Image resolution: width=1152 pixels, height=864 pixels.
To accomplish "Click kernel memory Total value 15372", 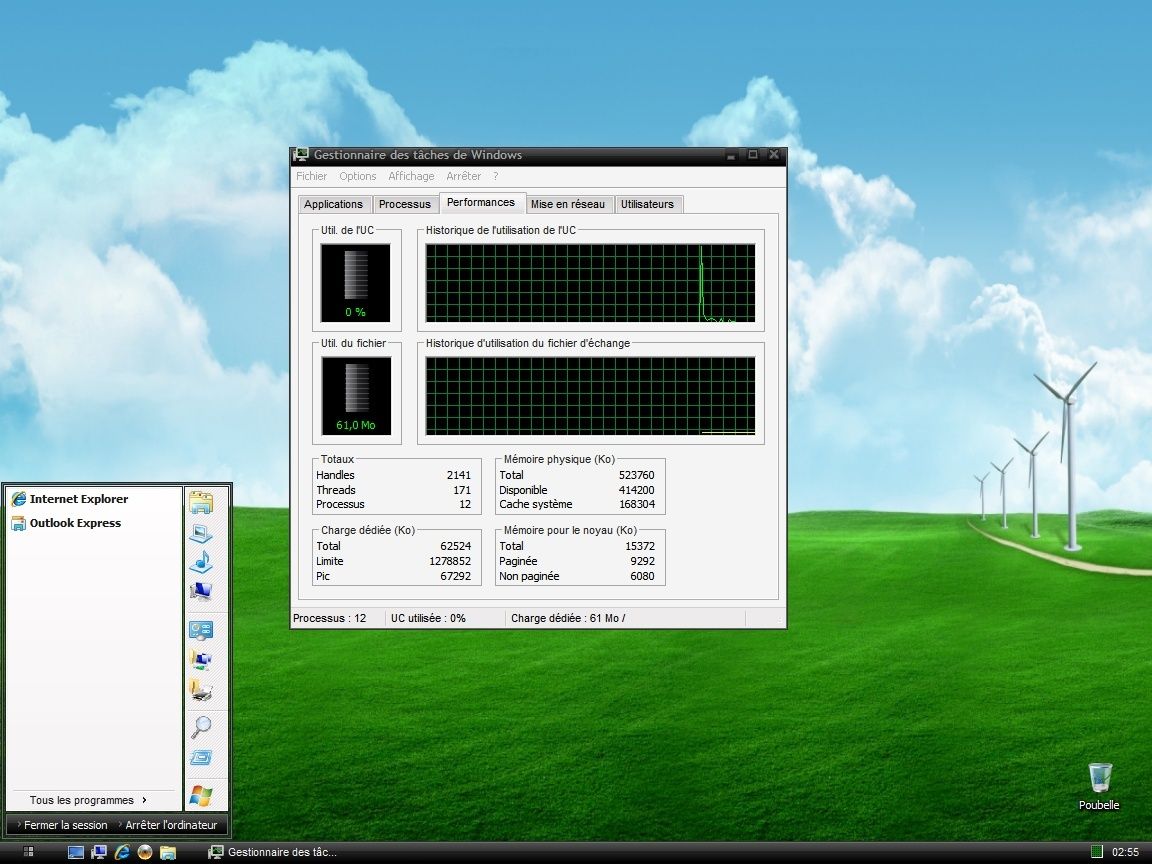I will coord(639,546).
